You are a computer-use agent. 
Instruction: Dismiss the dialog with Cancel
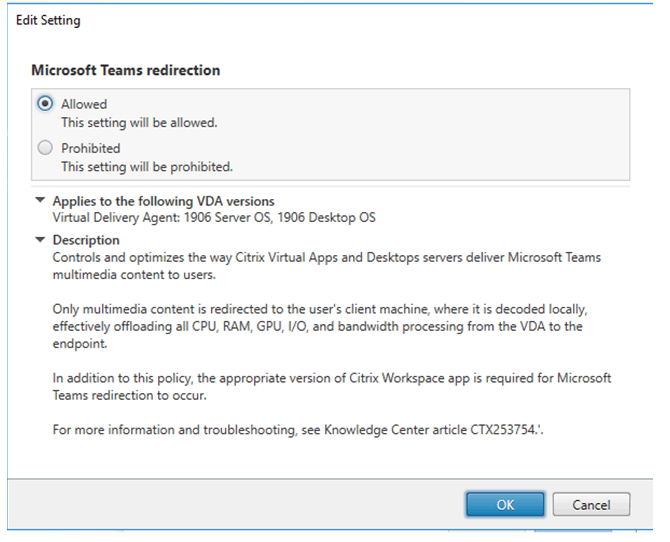[591, 504]
